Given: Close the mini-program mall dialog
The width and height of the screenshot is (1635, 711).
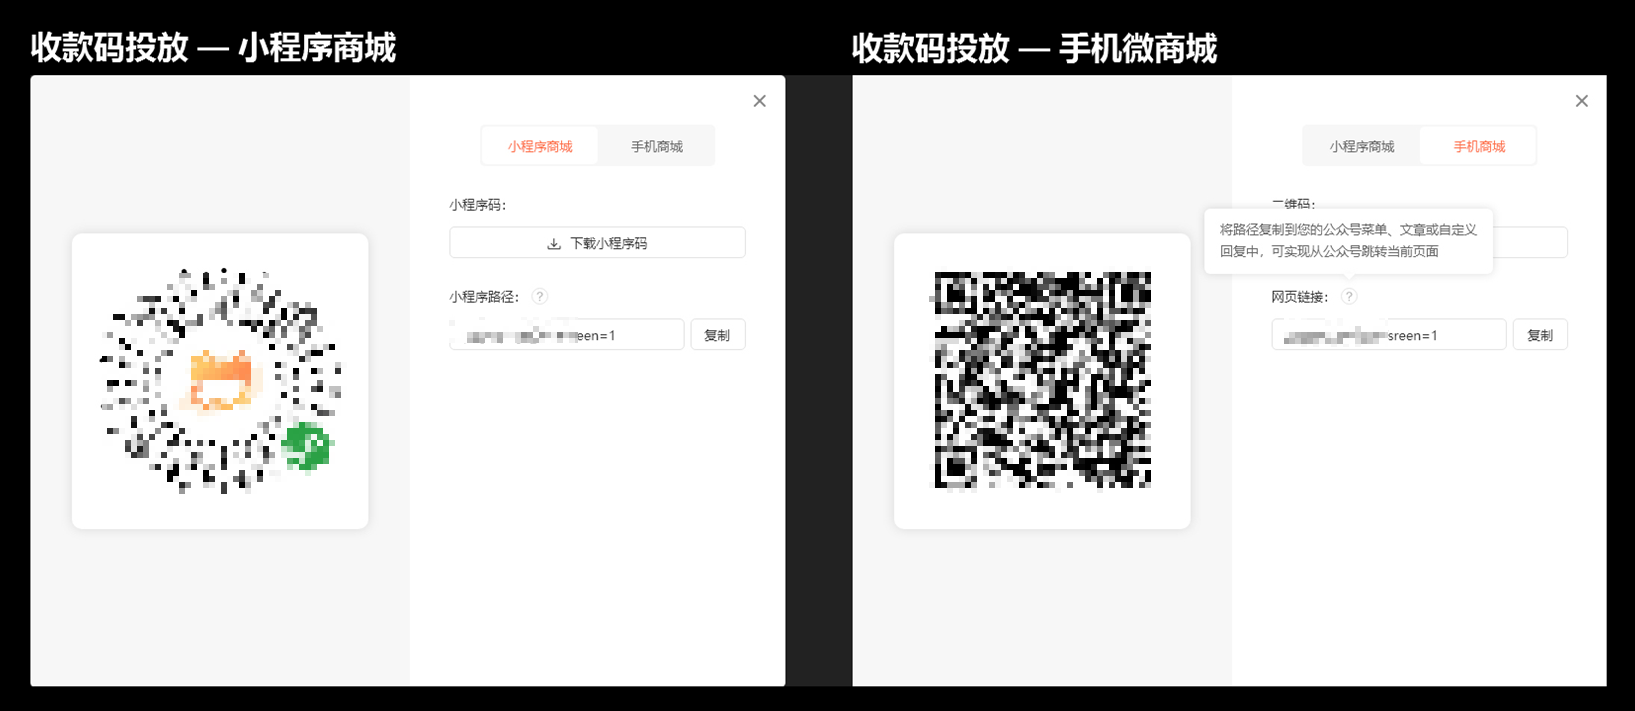Looking at the screenshot, I should click(760, 101).
